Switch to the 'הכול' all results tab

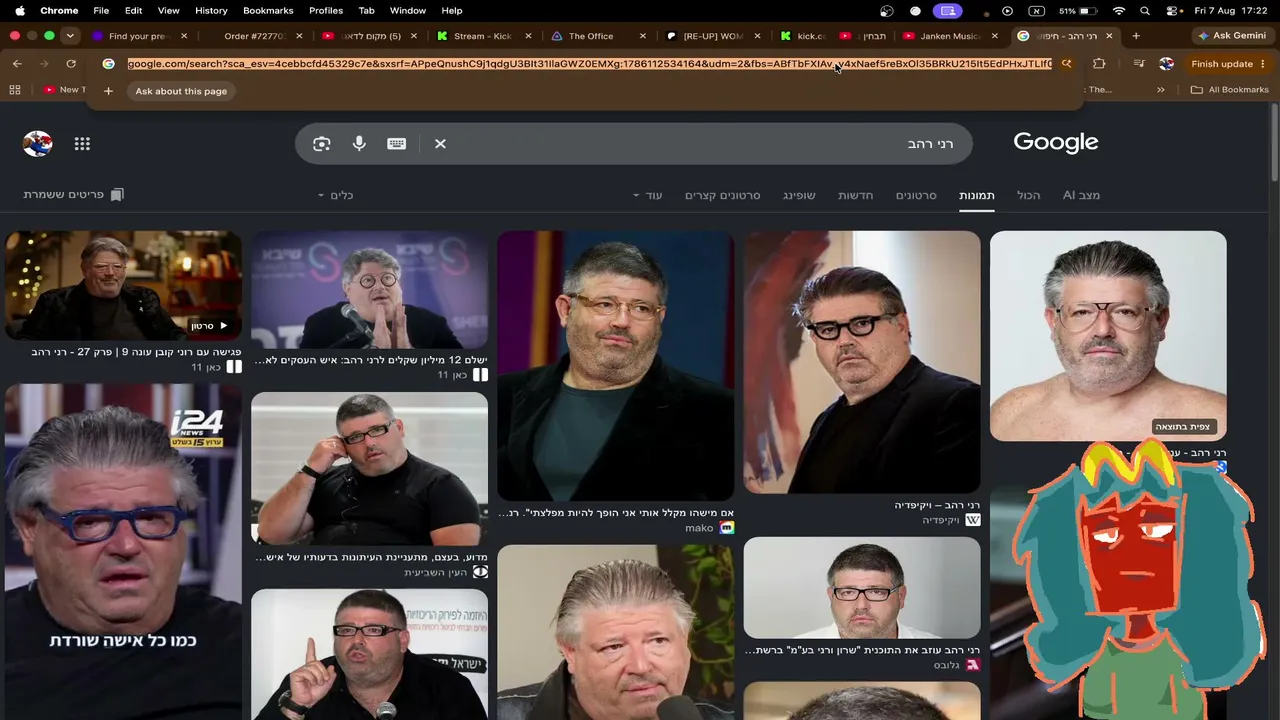tap(1029, 195)
